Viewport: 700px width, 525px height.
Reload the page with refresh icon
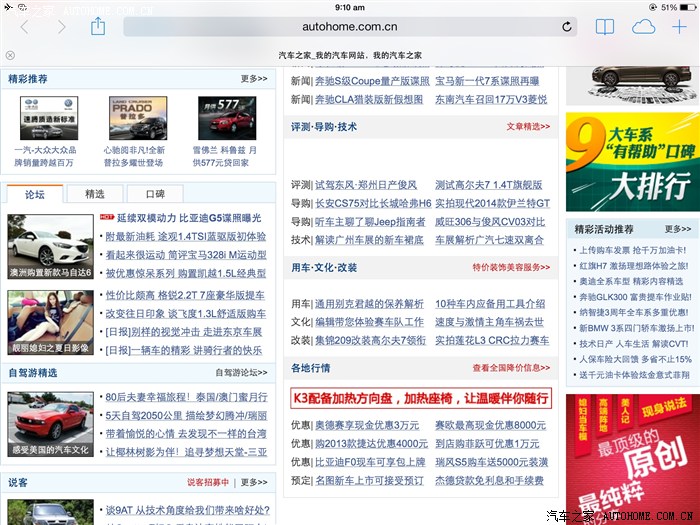567,27
